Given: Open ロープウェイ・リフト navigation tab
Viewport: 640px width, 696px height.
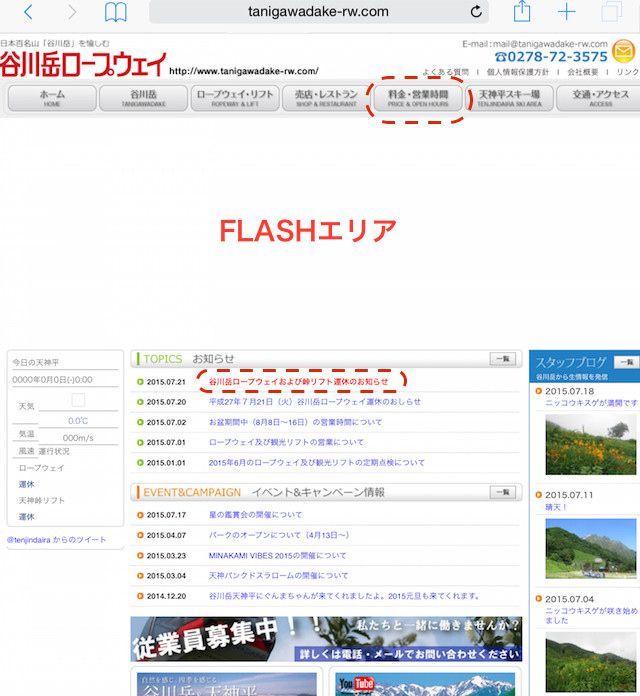Looking at the screenshot, I should (234, 98).
